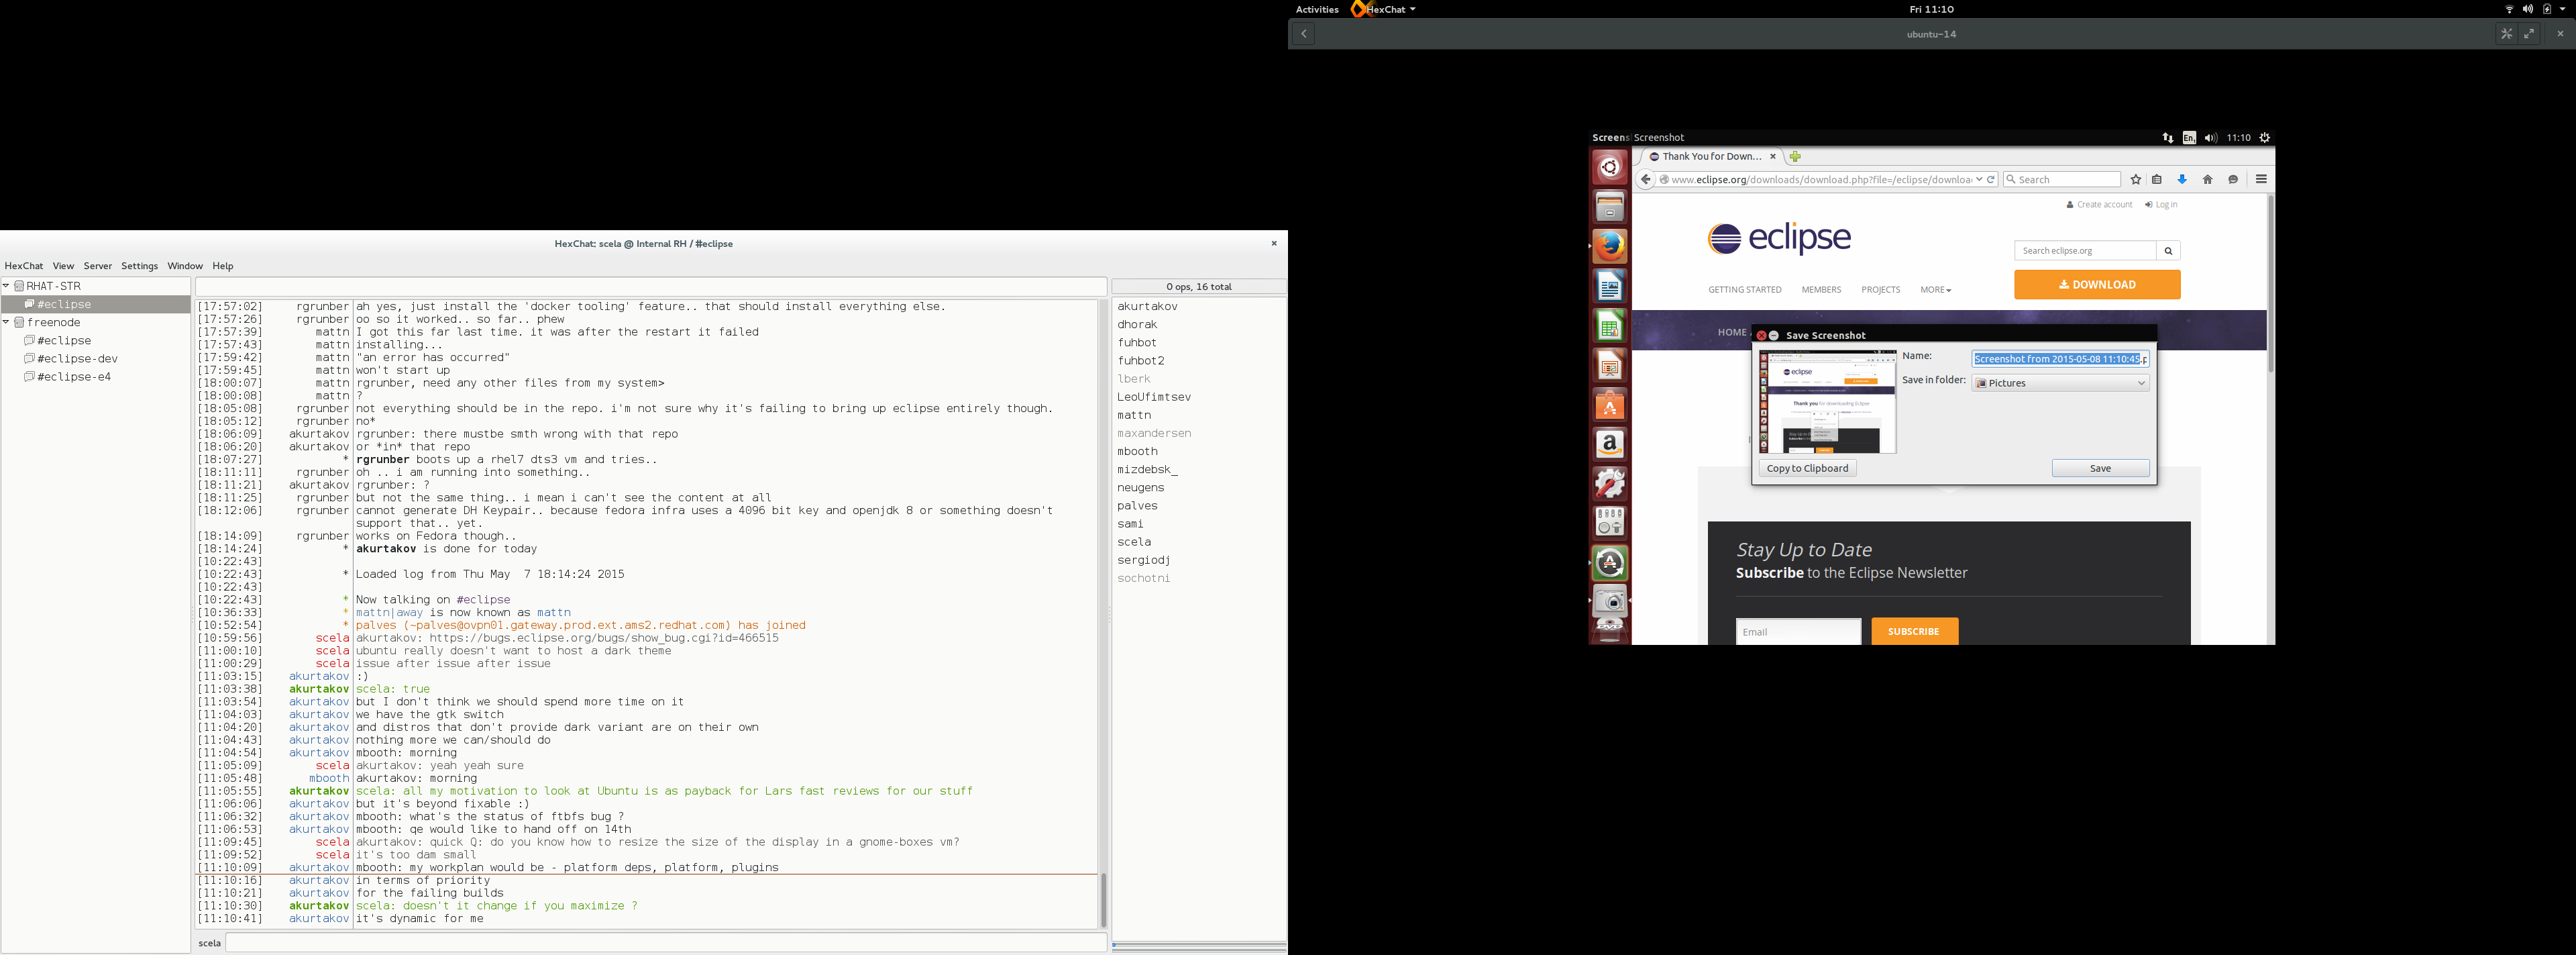
Task: Launch Firefox from the Unity launcher
Action: click(x=1610, y=246)
